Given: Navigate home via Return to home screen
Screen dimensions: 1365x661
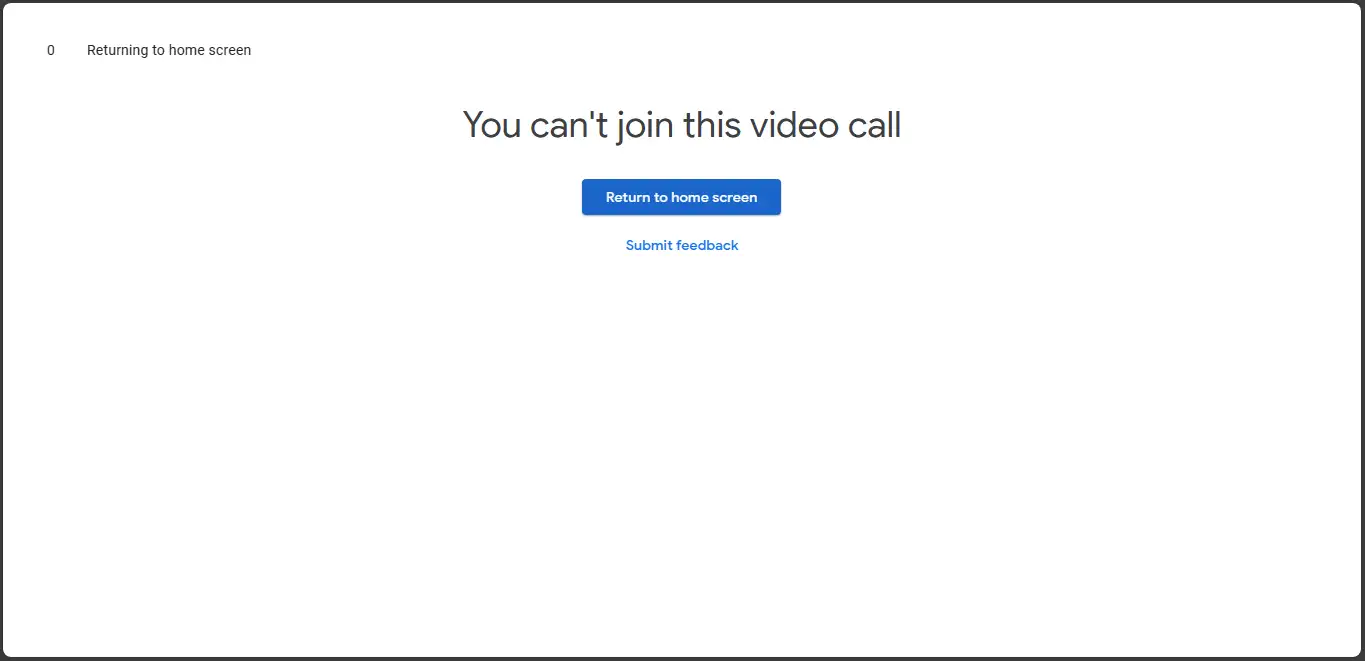Looking at the screenshot, I should tap(681, 197).
